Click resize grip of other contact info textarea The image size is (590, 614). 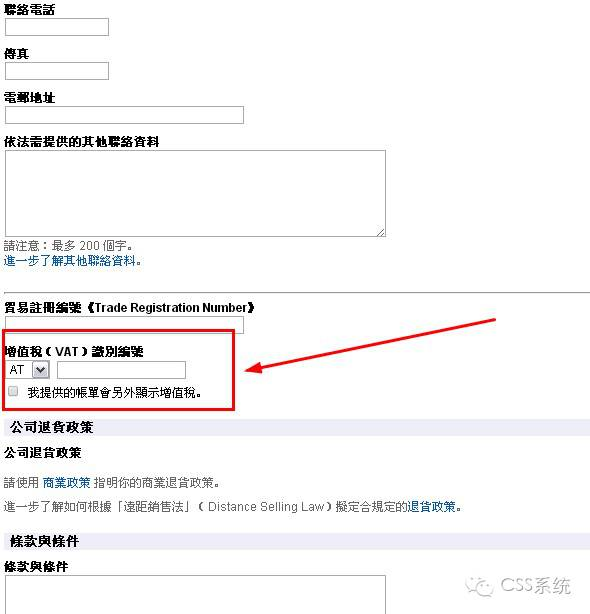[381, 232]
